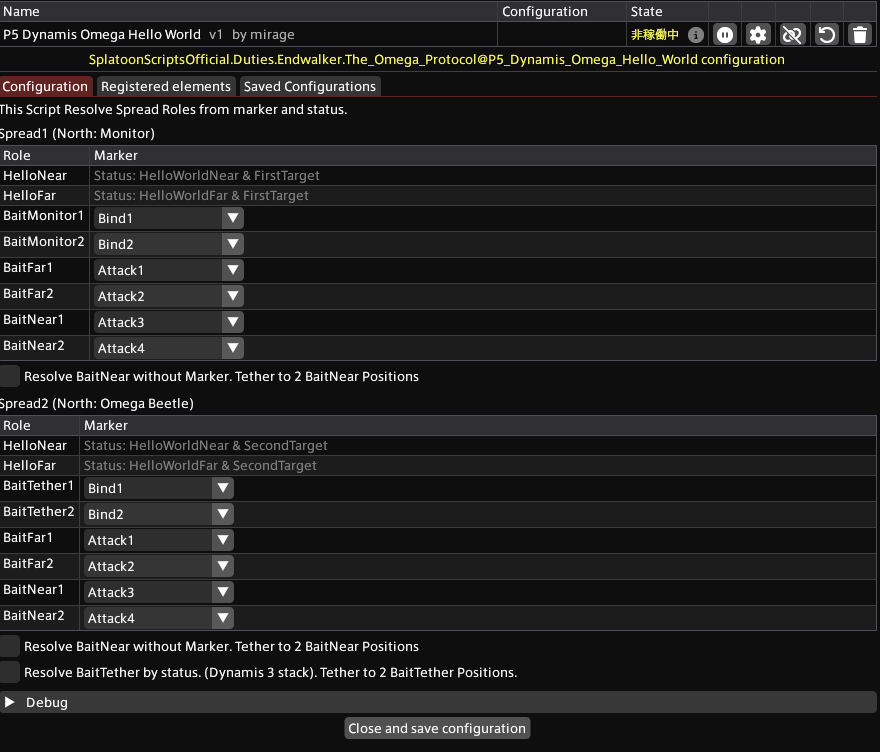The width and height of the screenshot is (880, 752).
Task: Open script settings gear icon
Action: coord(758,35)
